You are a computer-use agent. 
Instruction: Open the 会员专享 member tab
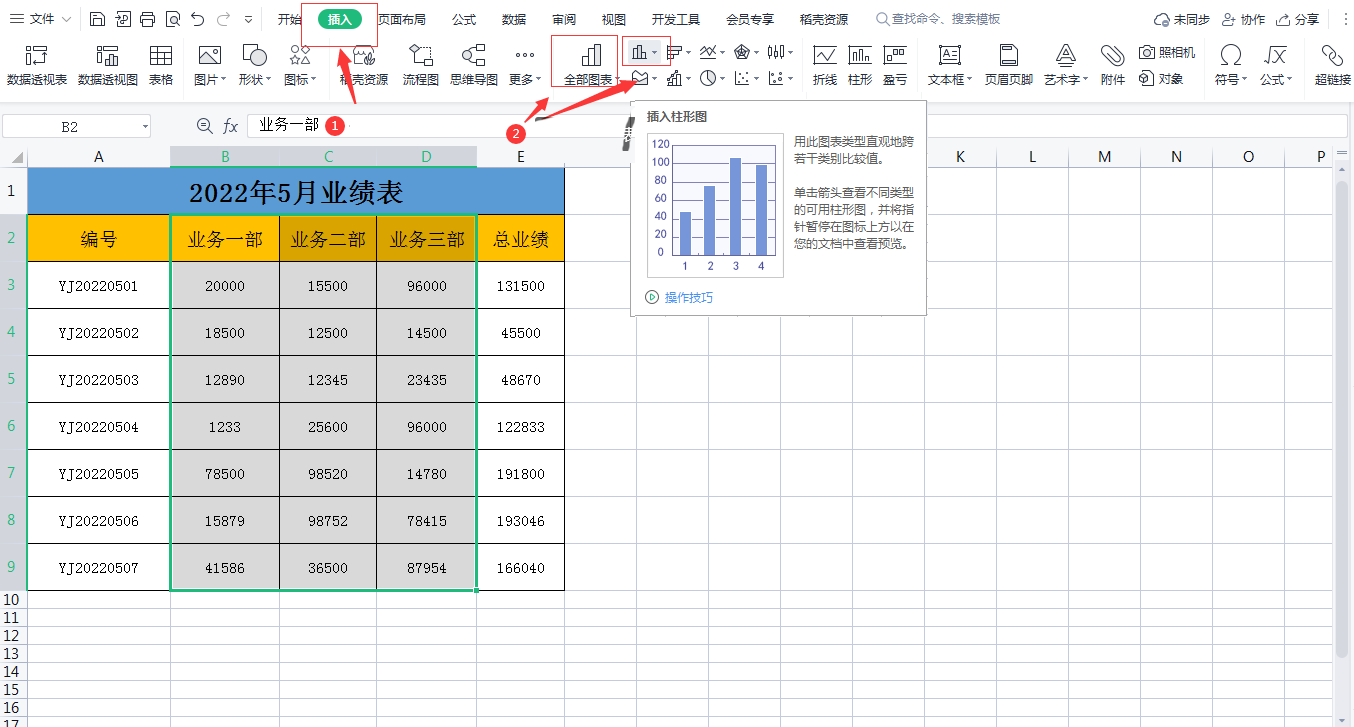click(x=750, y=19)
